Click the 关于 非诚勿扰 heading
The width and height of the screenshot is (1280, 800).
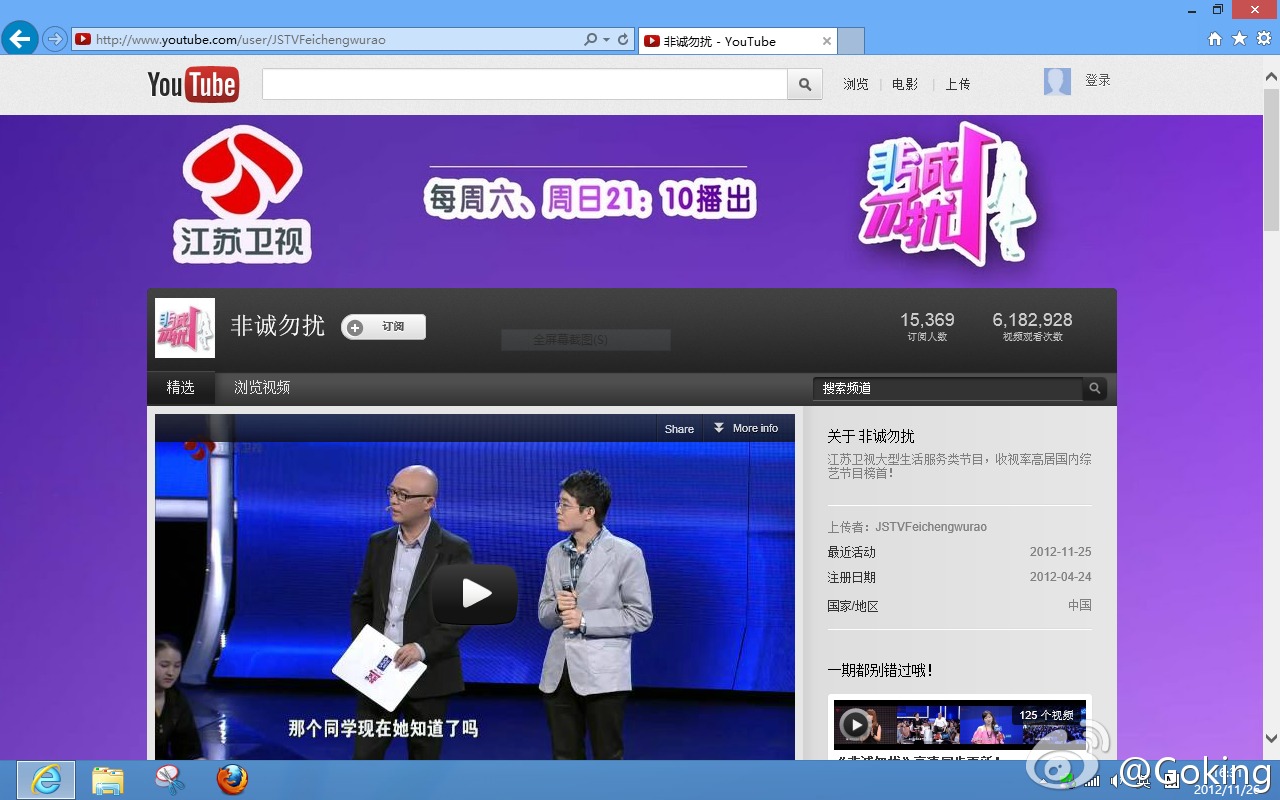pyautogui.click(x=871, y=437)
